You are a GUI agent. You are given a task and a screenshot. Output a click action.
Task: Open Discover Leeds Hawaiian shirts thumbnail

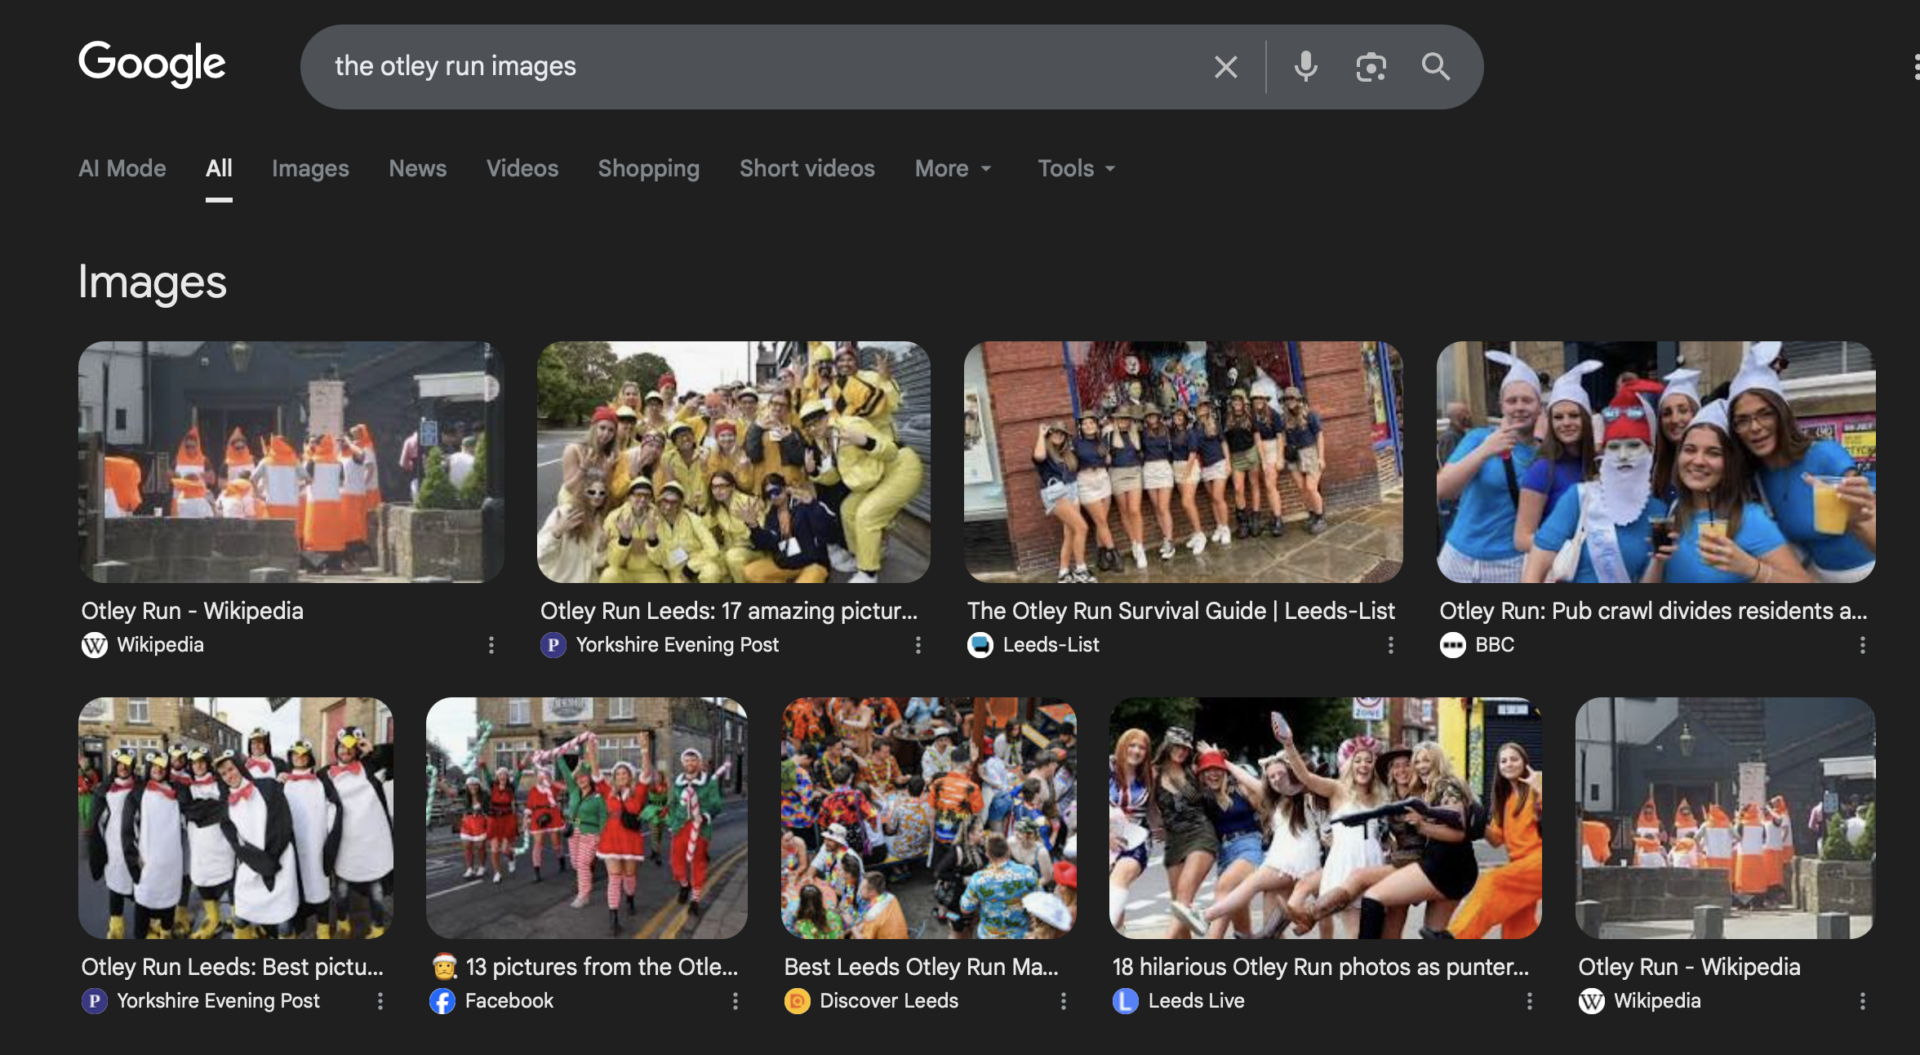tap(929, 818)
